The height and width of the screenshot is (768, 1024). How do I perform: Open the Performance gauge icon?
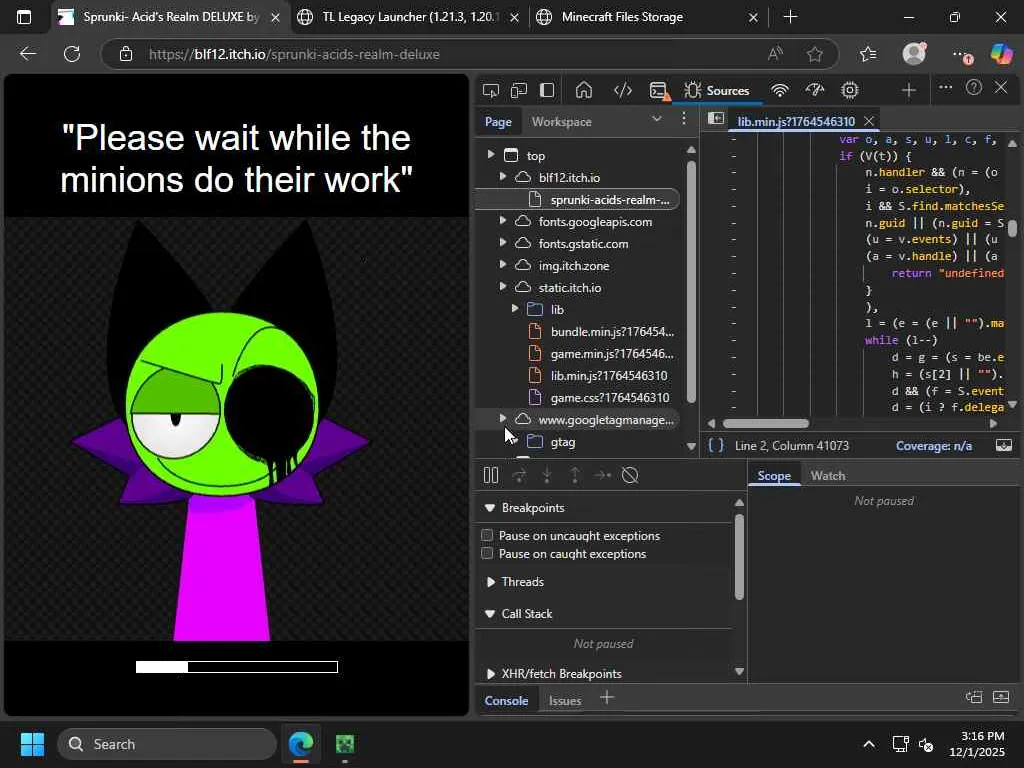pos(814,90)
